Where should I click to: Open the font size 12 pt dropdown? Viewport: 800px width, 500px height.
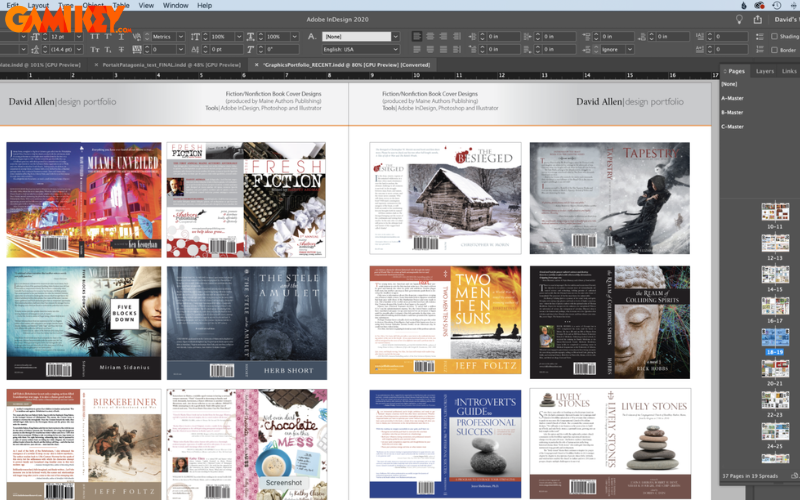(79, 37)
